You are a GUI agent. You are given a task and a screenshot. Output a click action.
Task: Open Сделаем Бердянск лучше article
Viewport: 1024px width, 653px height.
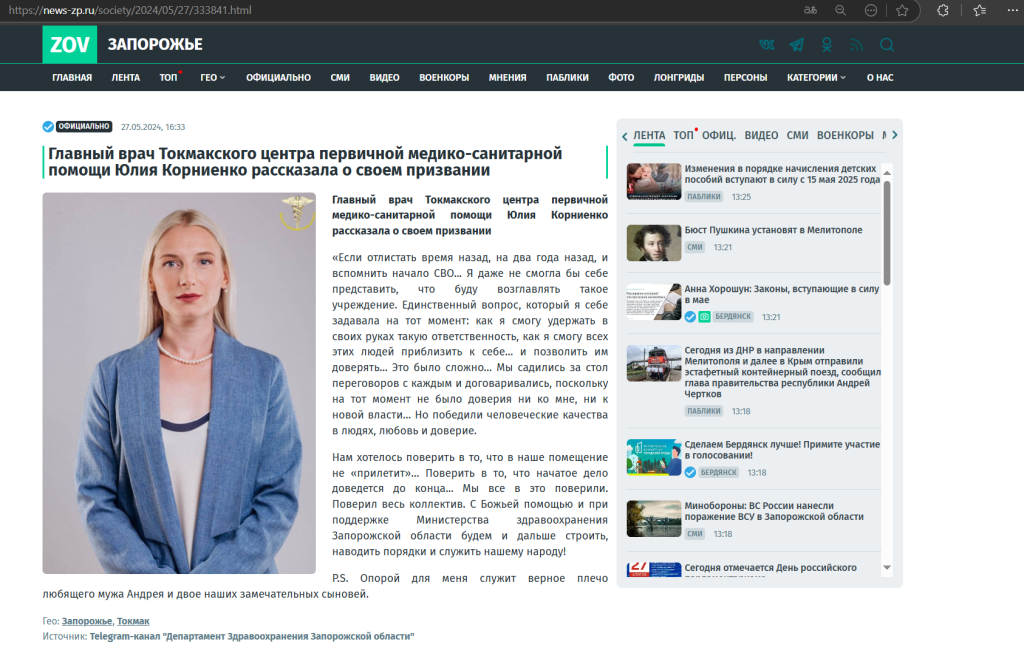pyautogui.click(x=782, y=450)
